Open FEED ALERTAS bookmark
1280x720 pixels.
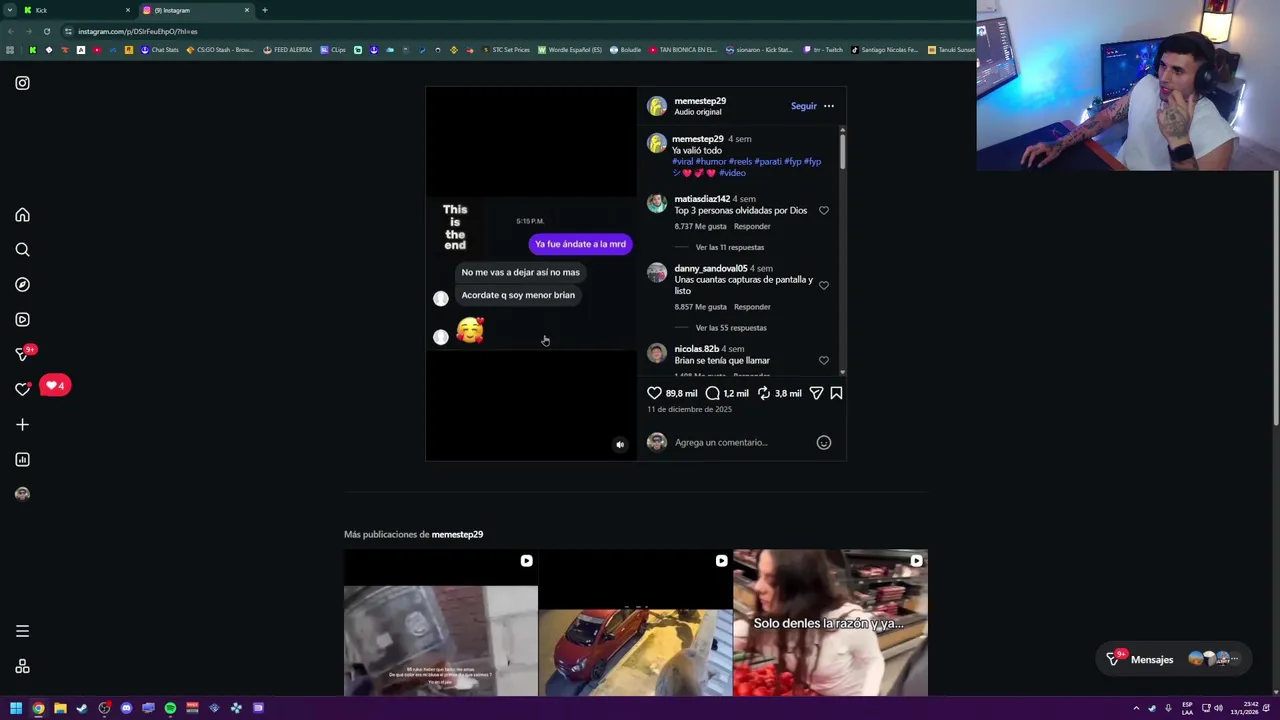pyautogui.click(x=288, y=50)
